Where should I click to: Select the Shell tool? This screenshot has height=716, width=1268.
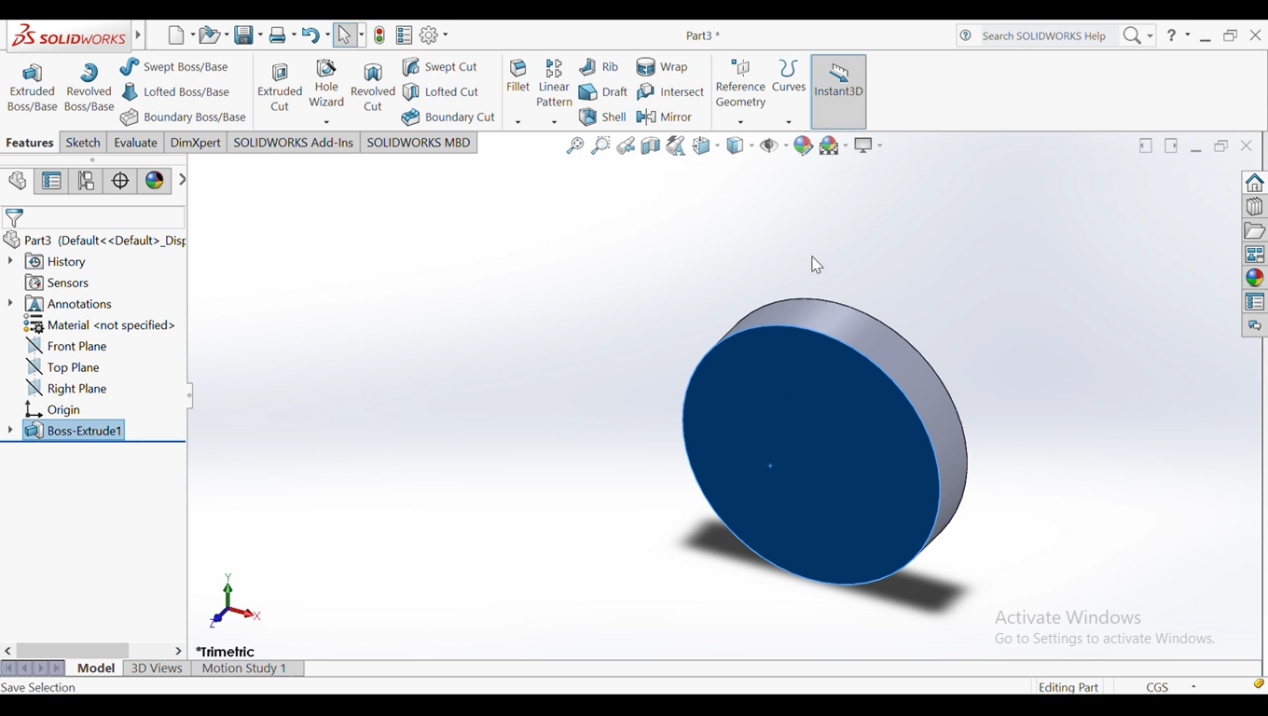coord(602,117)
